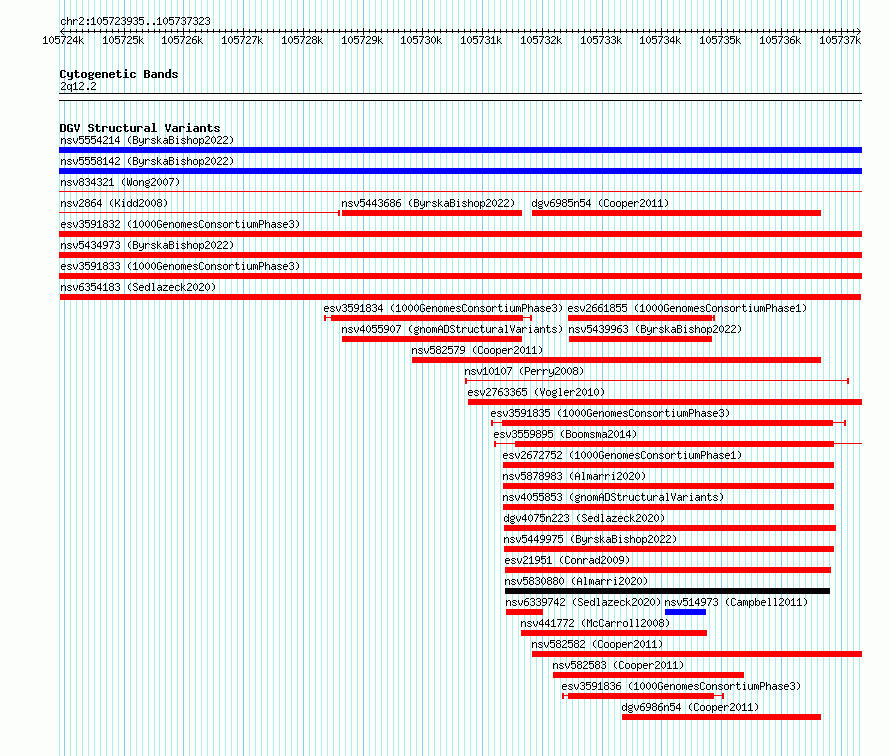
Task: Click nsv514973 (Campbell2011) label
Action: click(x=736, y=602)
